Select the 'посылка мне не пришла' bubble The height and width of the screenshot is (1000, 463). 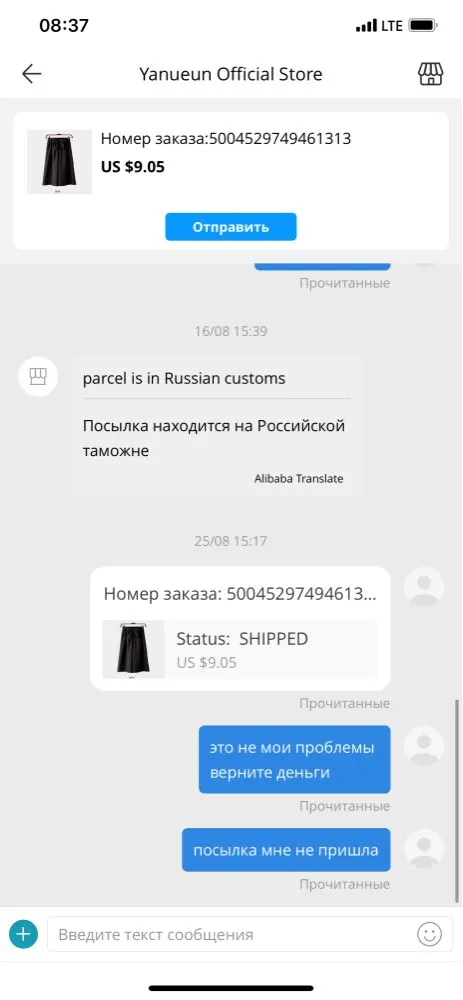coord(286,849)
